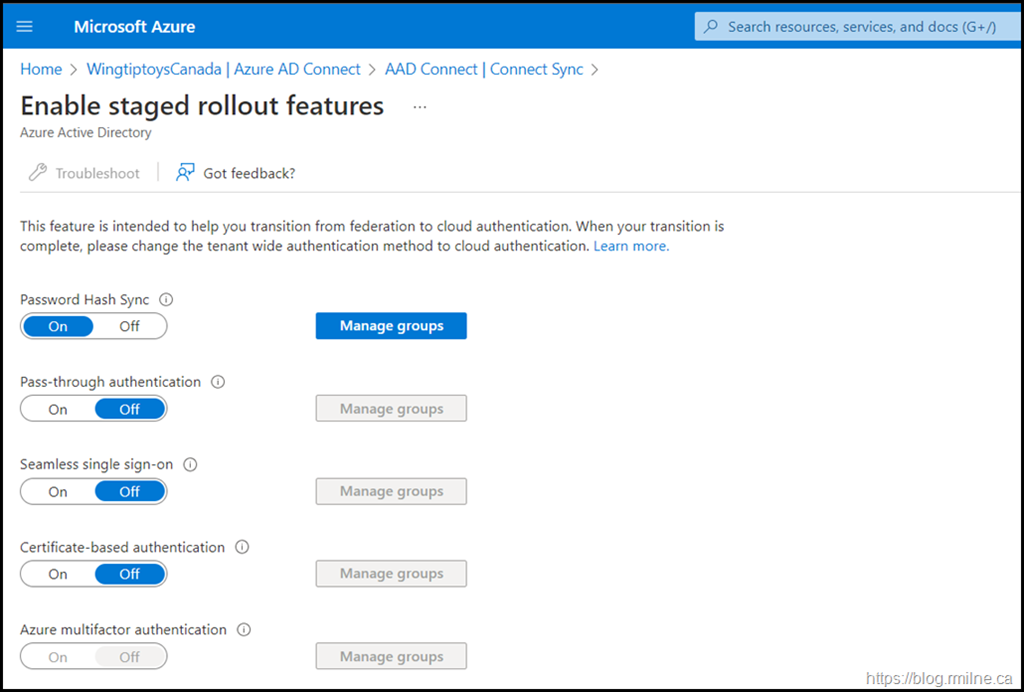Focus the search resources input field
The height and width of the screenshot is (692, 1024).
(860, 26)
